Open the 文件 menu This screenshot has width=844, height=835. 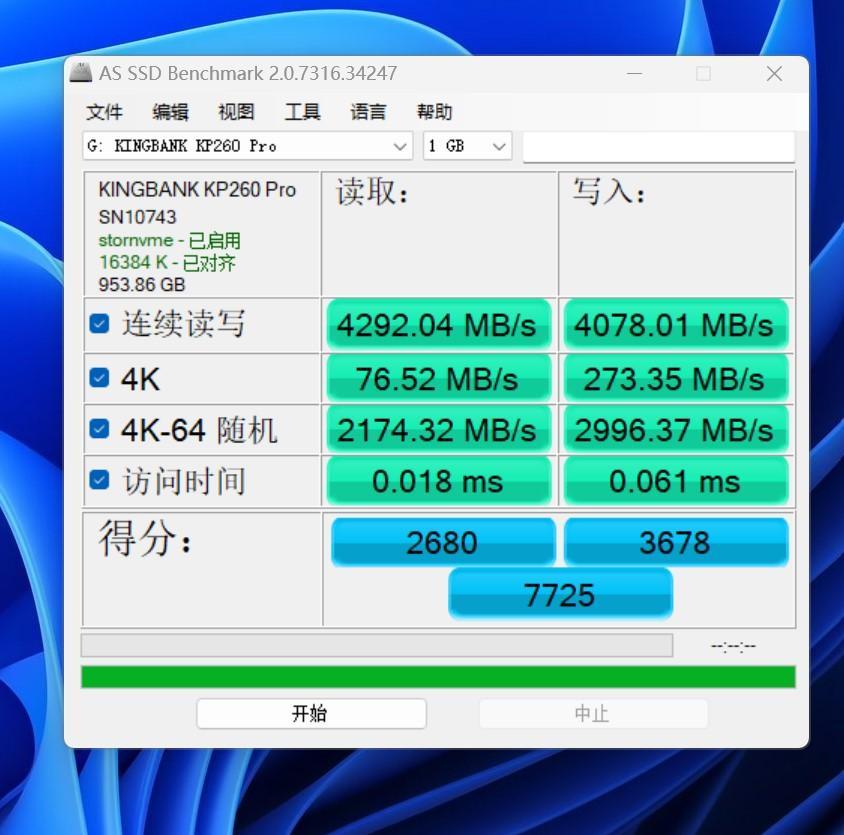pos(104,112)
